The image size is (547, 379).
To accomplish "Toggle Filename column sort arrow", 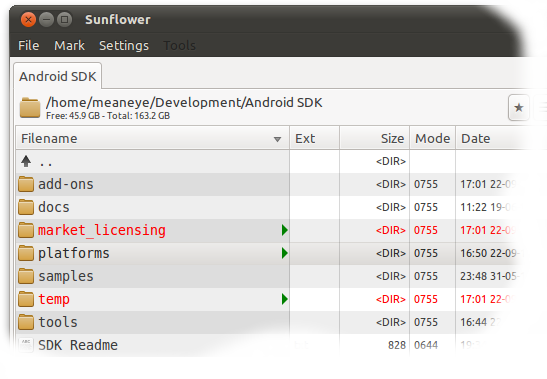I will (277, 140).
